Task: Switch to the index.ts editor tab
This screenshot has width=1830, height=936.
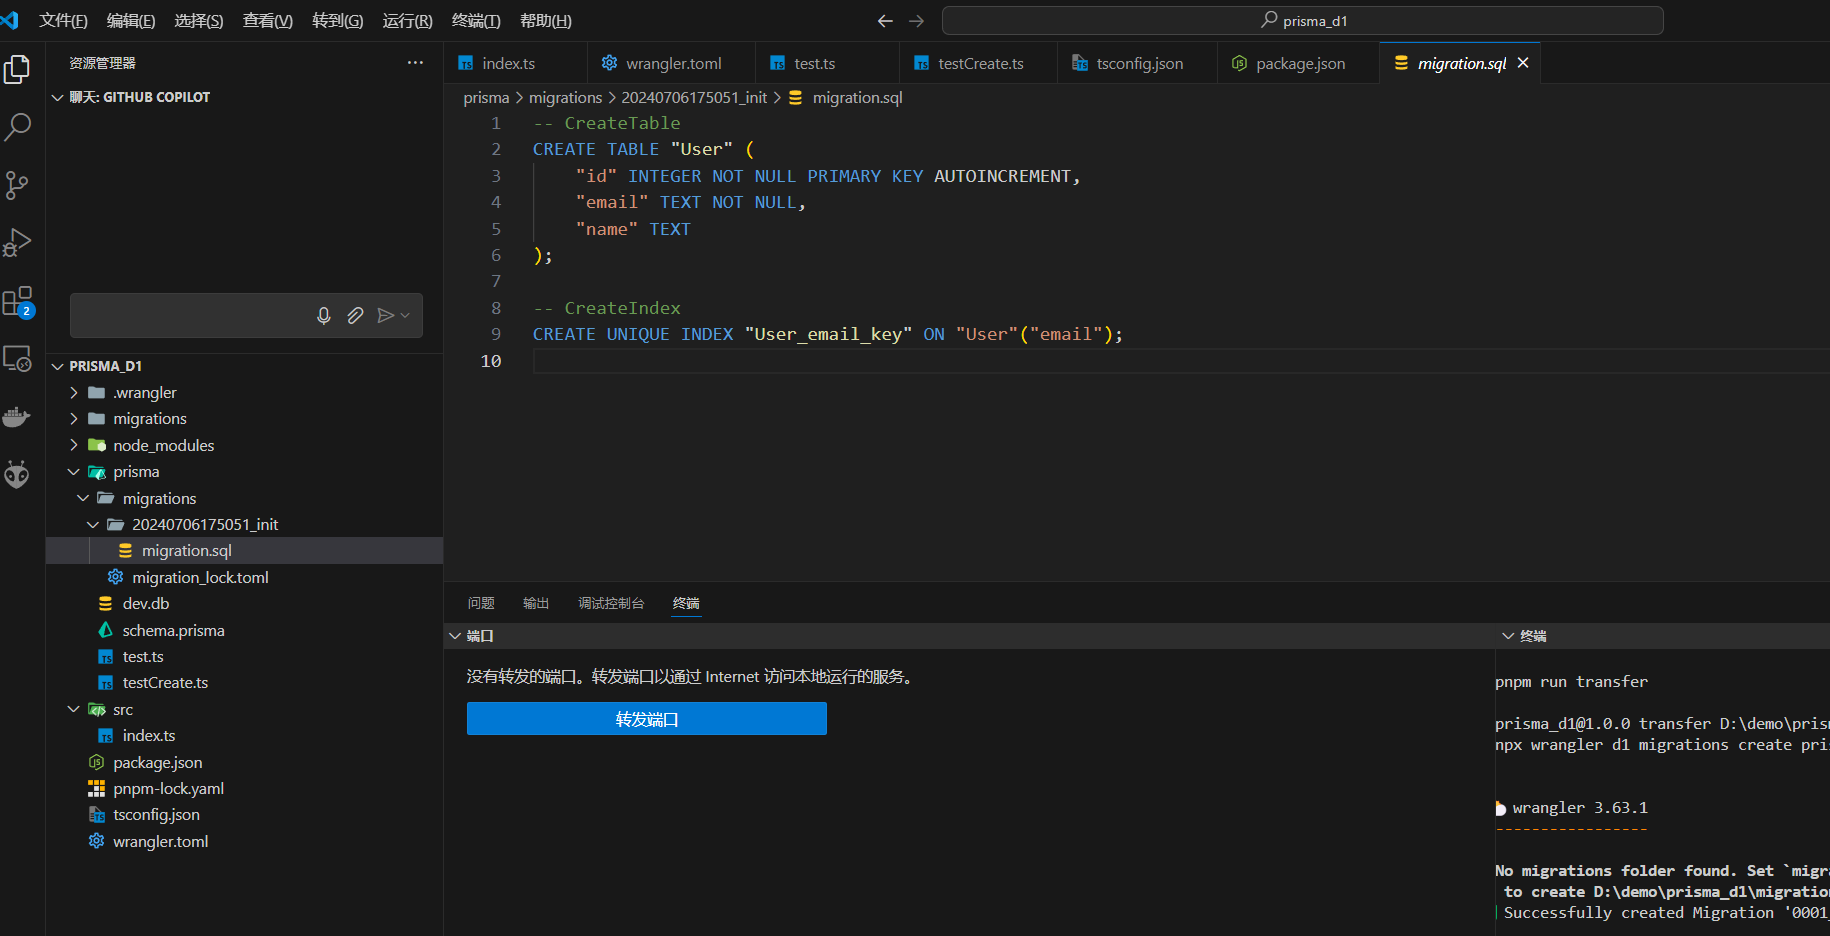Action: coord(515,63)
